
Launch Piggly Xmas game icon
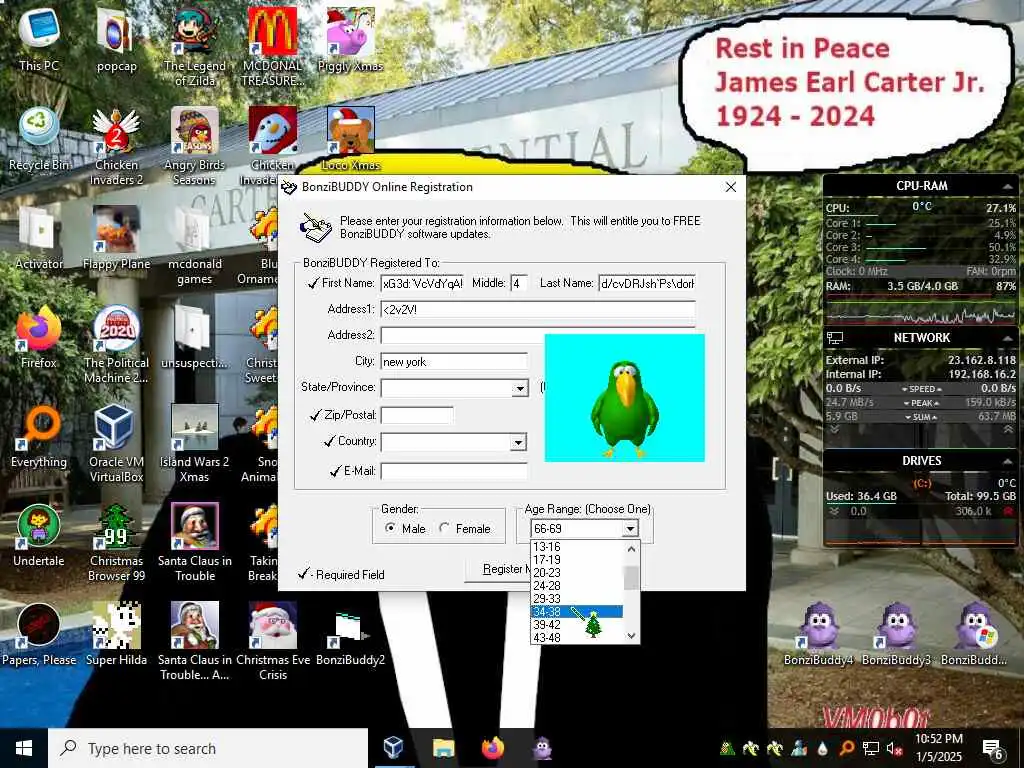[x=351, y=39]
